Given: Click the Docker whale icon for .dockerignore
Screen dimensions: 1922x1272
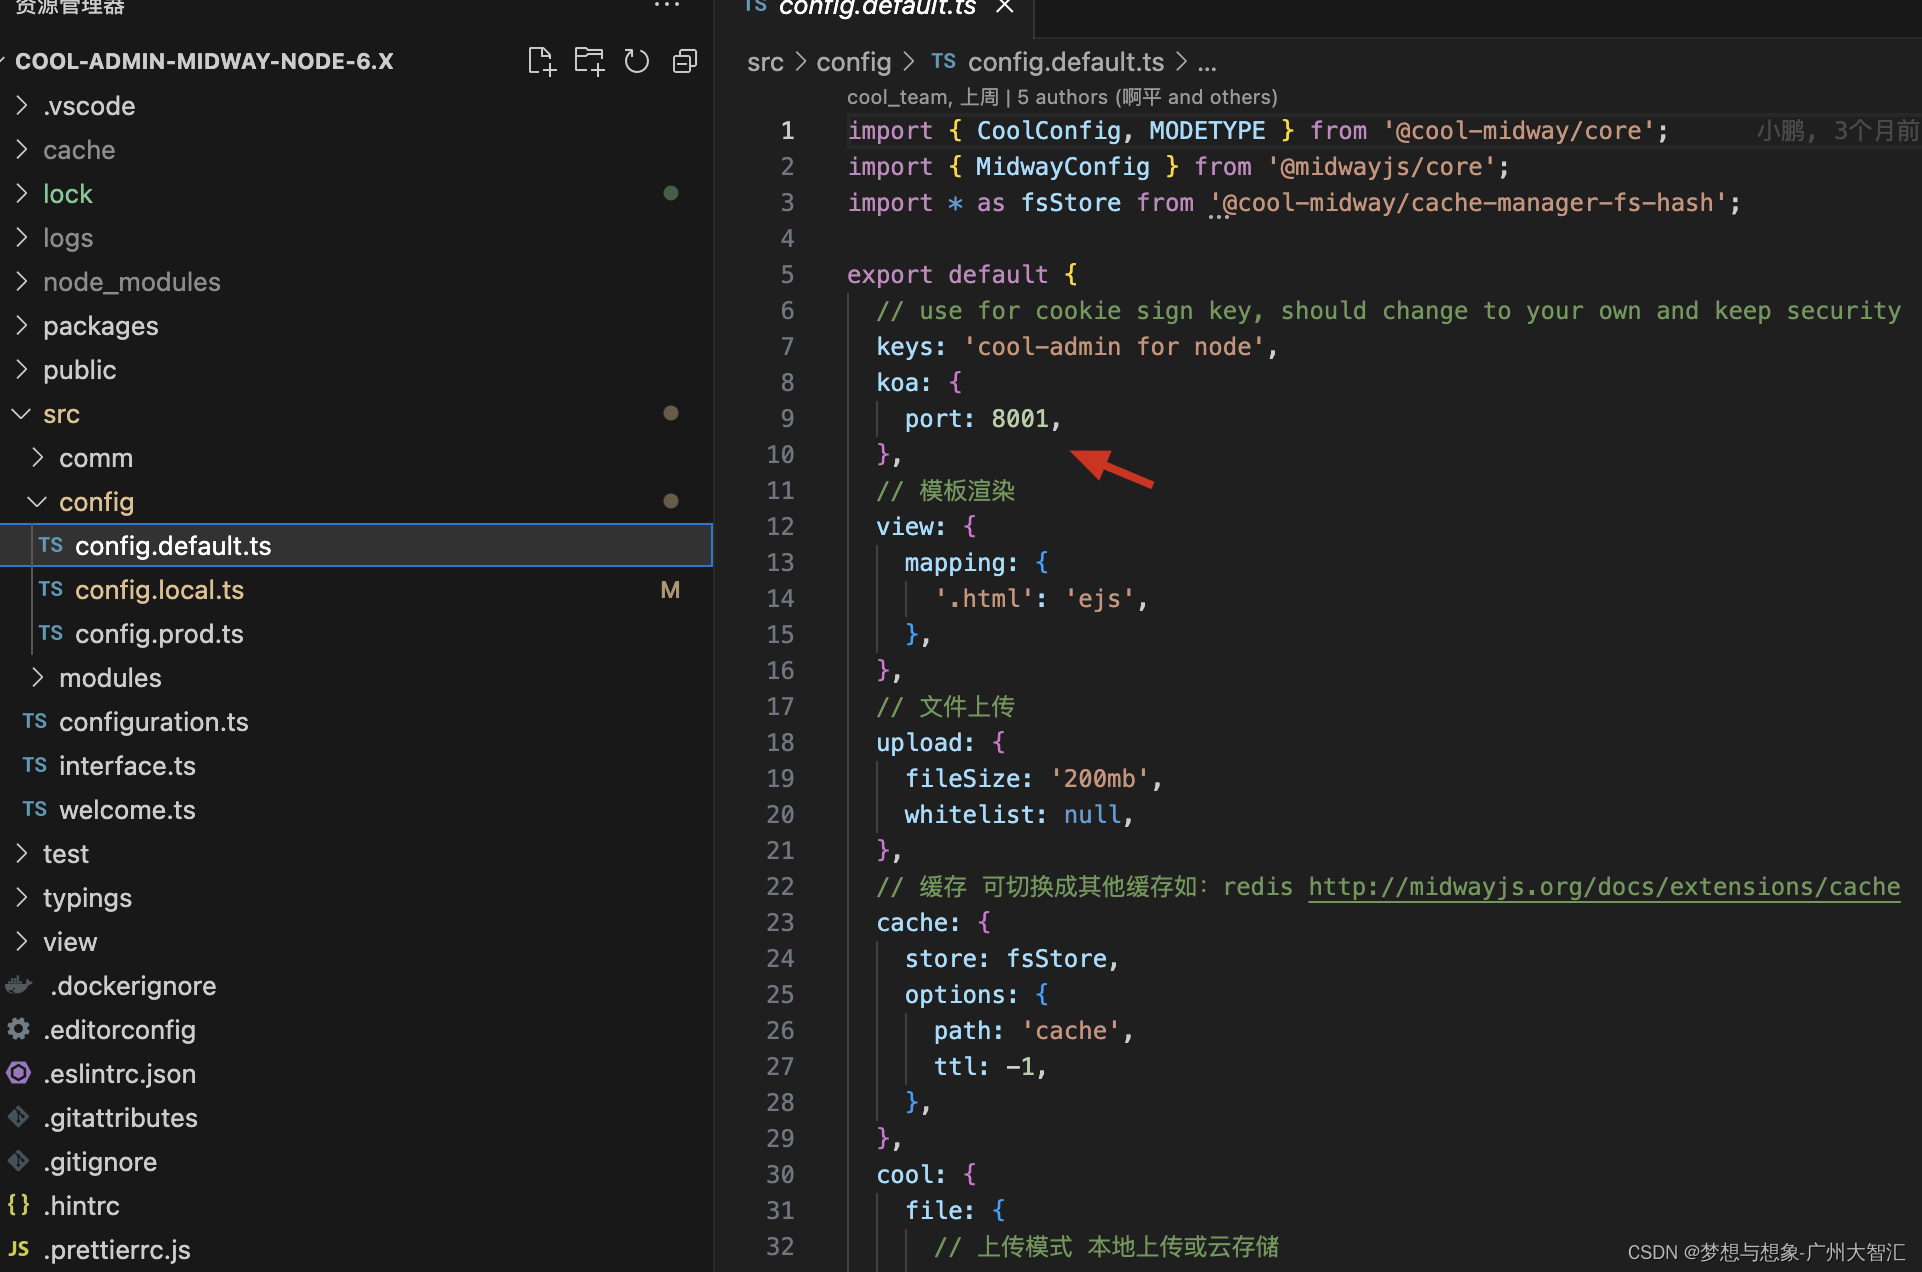Looking at the screenshot, I should click(19, 985).
